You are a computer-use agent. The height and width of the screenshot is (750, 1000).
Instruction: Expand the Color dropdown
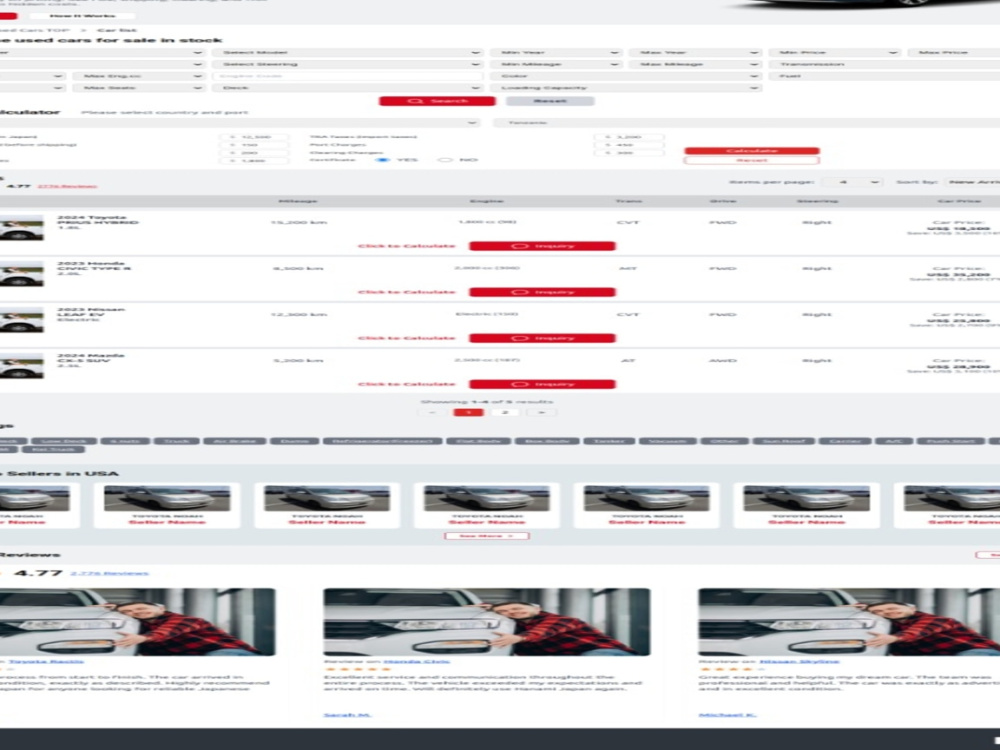click(x=626, y=76)
